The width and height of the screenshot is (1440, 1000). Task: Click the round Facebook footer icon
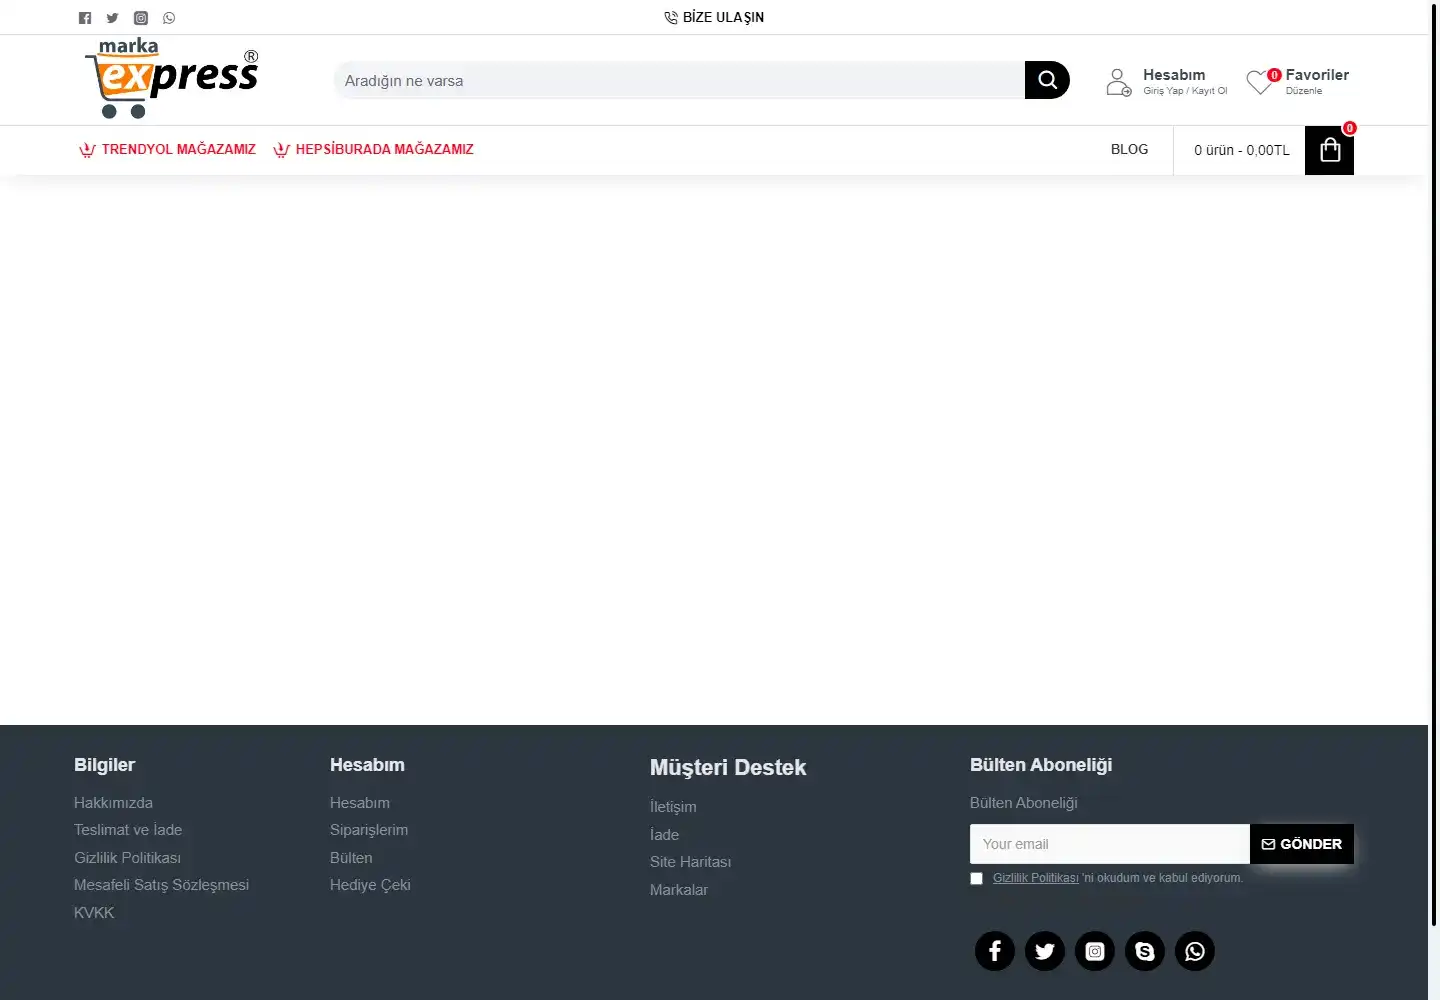point(995,951)
